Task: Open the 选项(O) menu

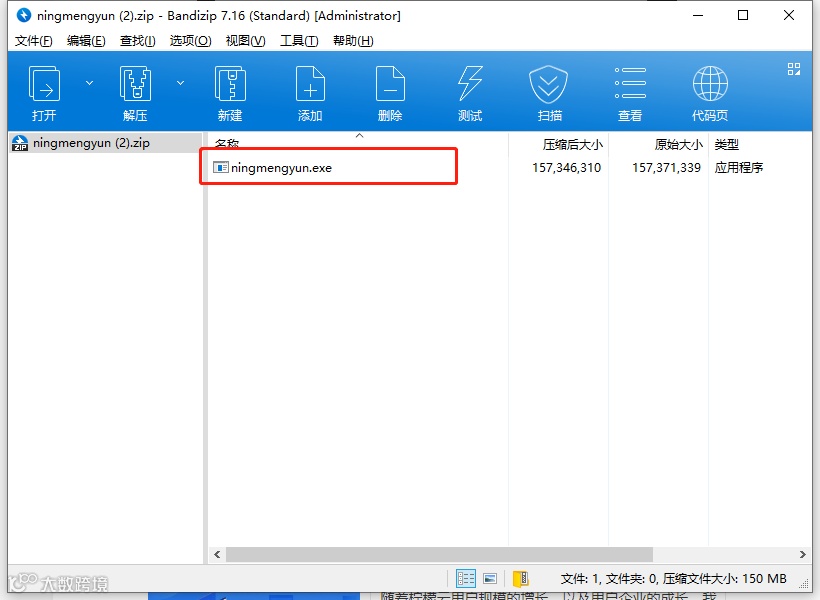Action: (x=190, y=41)
